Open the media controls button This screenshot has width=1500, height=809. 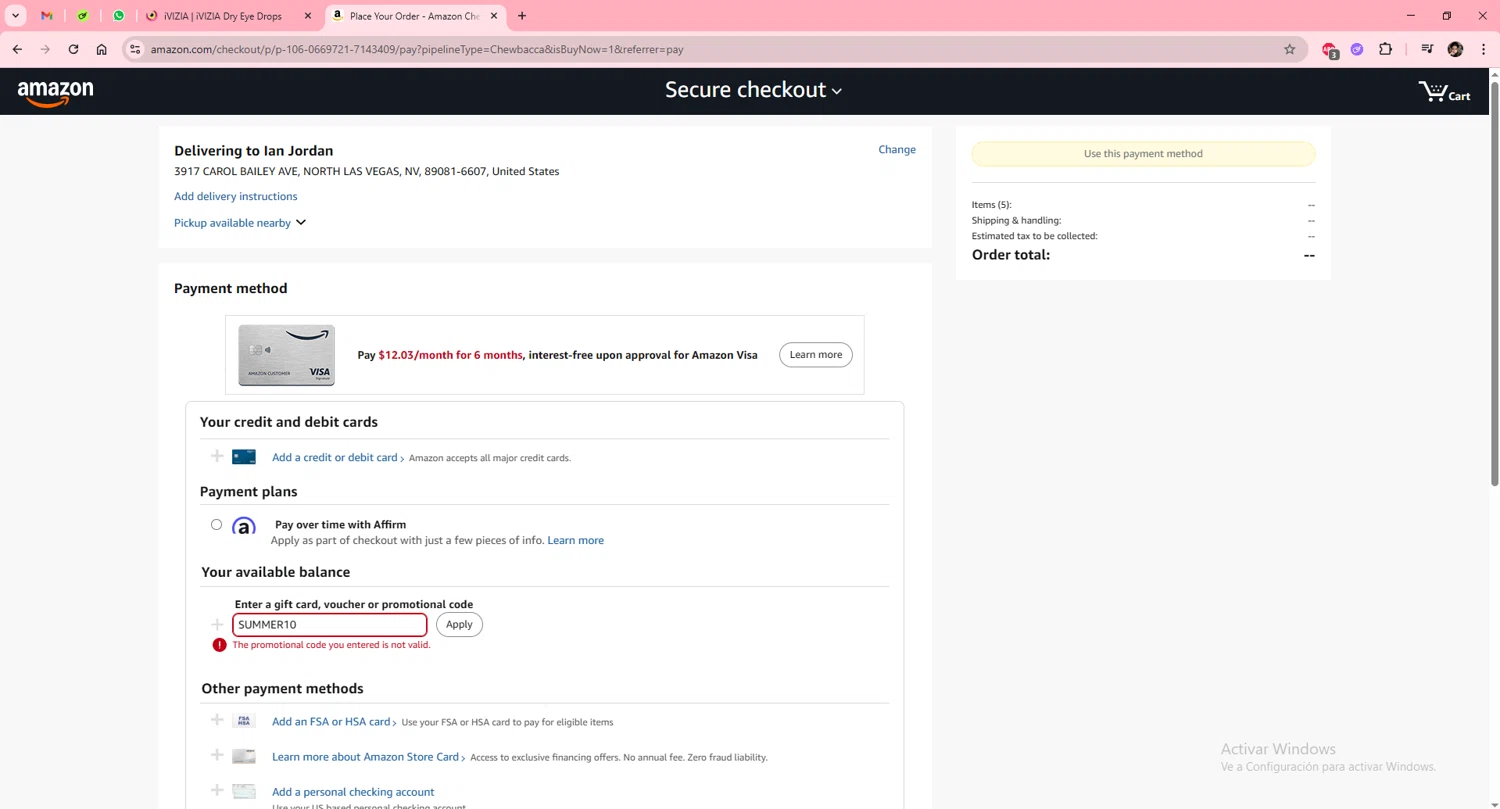1427,49
